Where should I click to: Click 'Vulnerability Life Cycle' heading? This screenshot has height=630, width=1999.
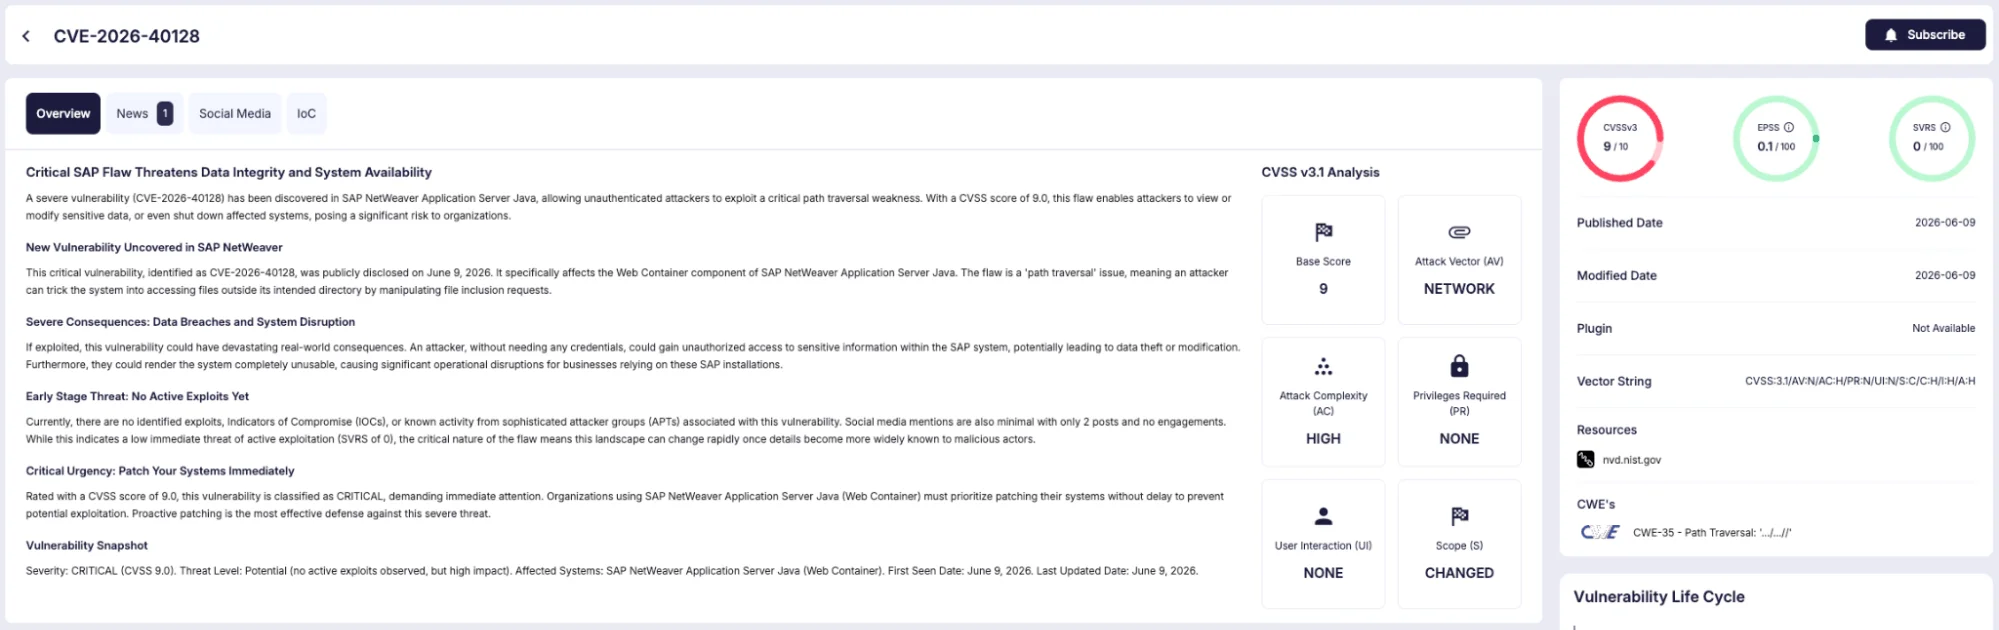[1659, 597]
